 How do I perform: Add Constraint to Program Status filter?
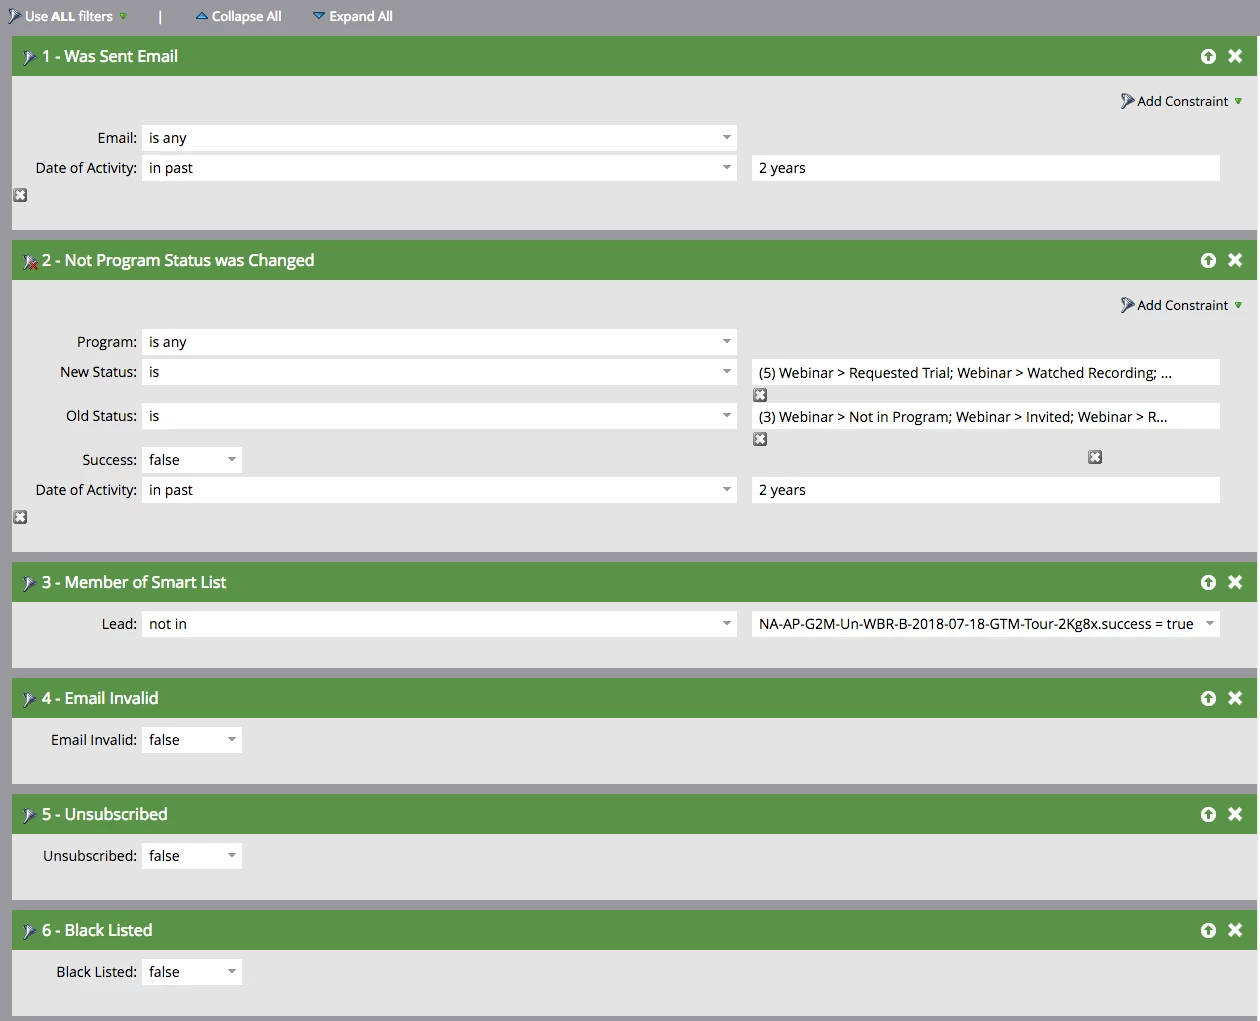point(1181,305)
